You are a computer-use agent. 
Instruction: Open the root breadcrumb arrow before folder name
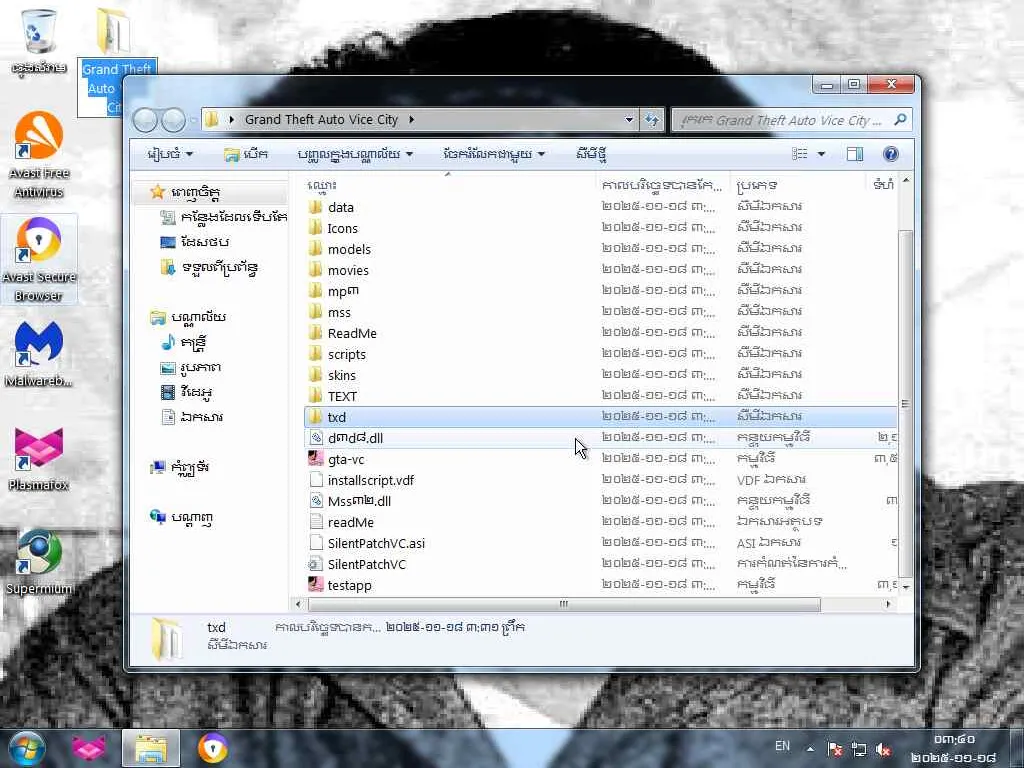(232, 120)
